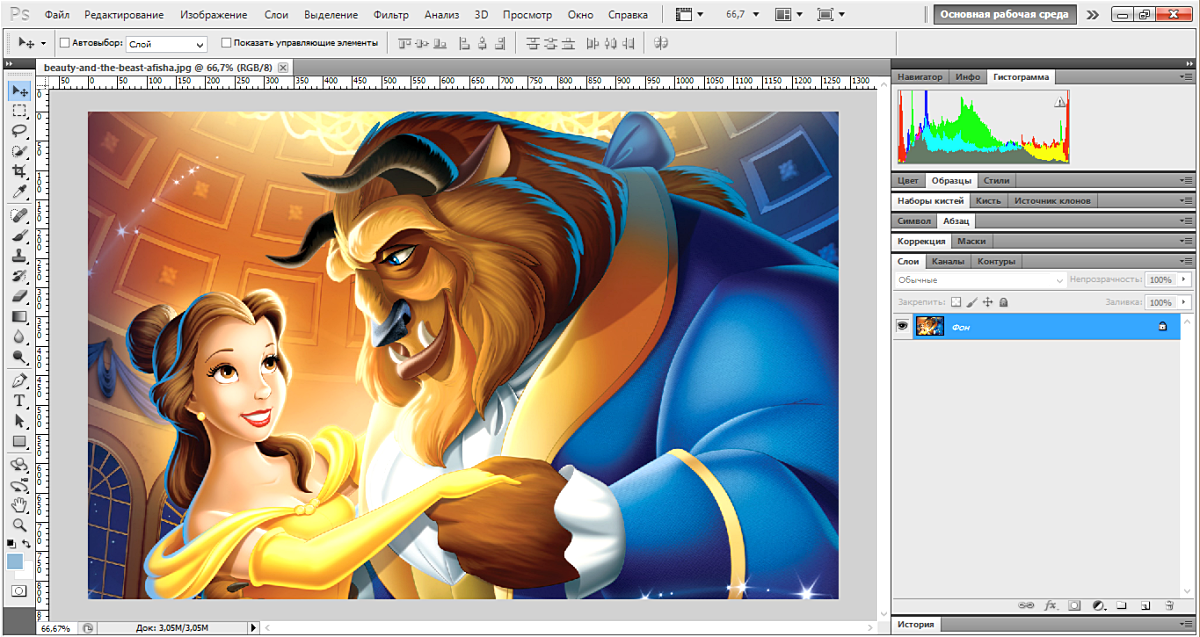Enable the Автовыбор checkbox
This screenshot has height=637, width=1200.
point(65,43)
